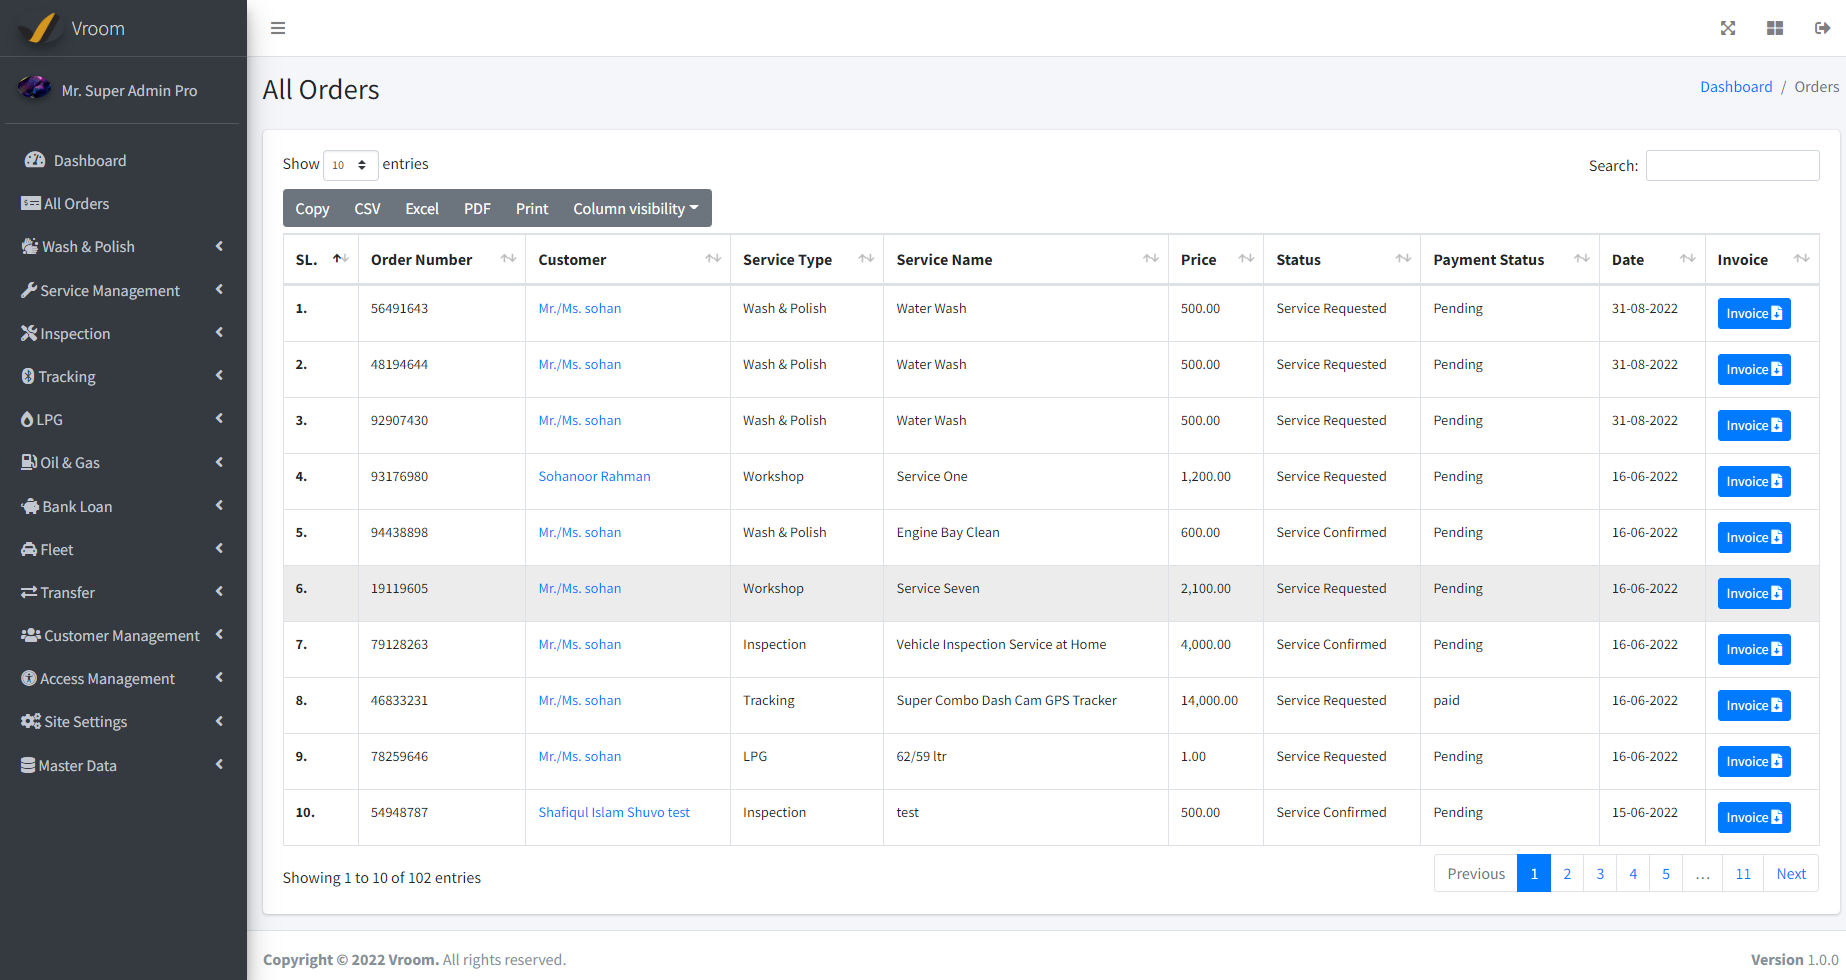
Task: Click the Transfer arrows icon
Action: pos(29,592)
